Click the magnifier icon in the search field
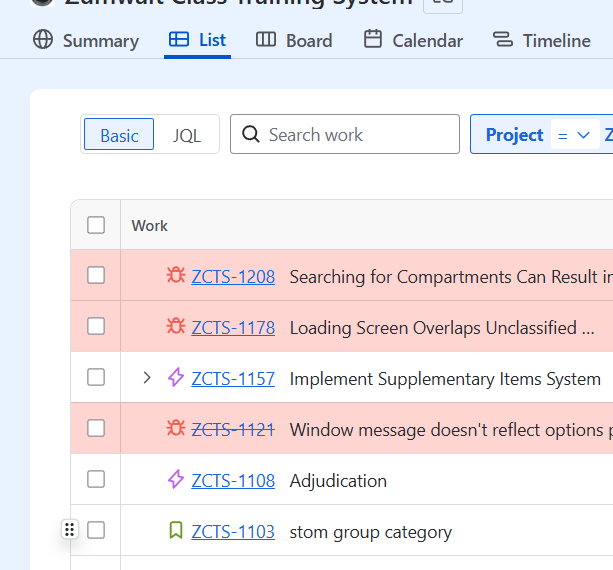The width and height of the screenshot is (613, 570). (x=251, y=135)
